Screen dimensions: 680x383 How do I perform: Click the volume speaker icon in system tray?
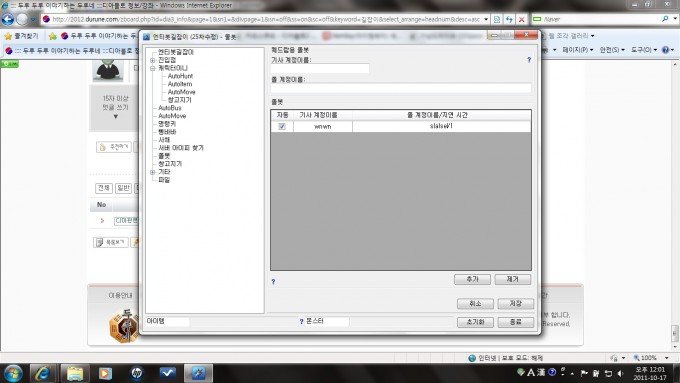click(621, 373)
